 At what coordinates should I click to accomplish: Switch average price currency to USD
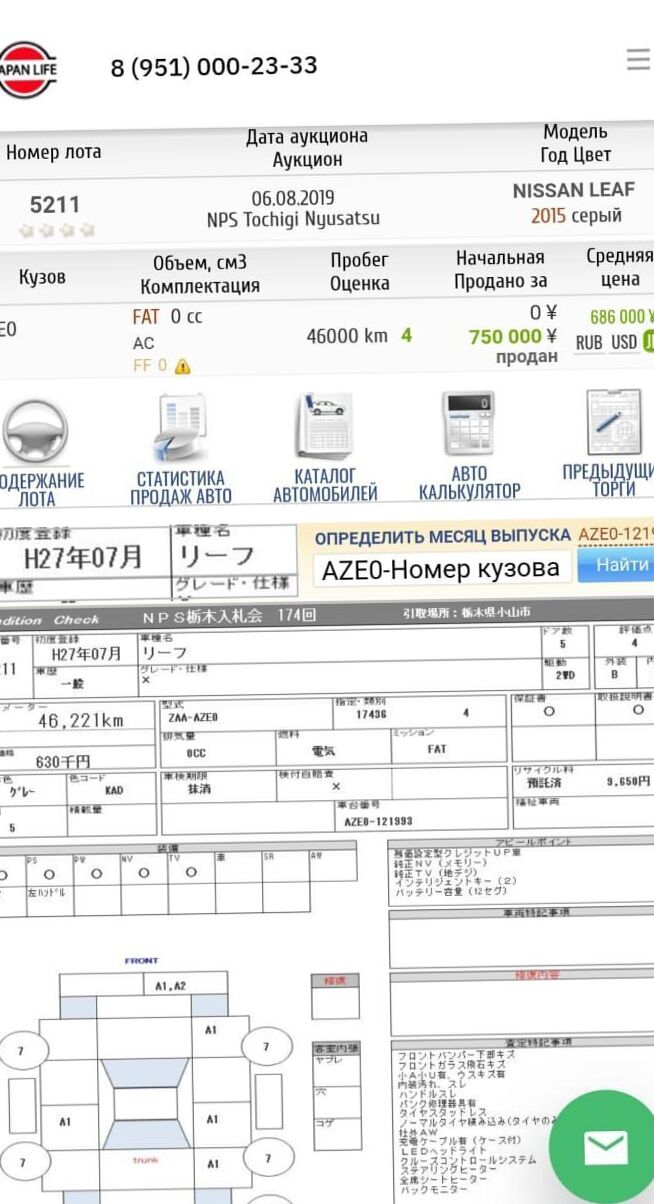click(x=624, y=342)
